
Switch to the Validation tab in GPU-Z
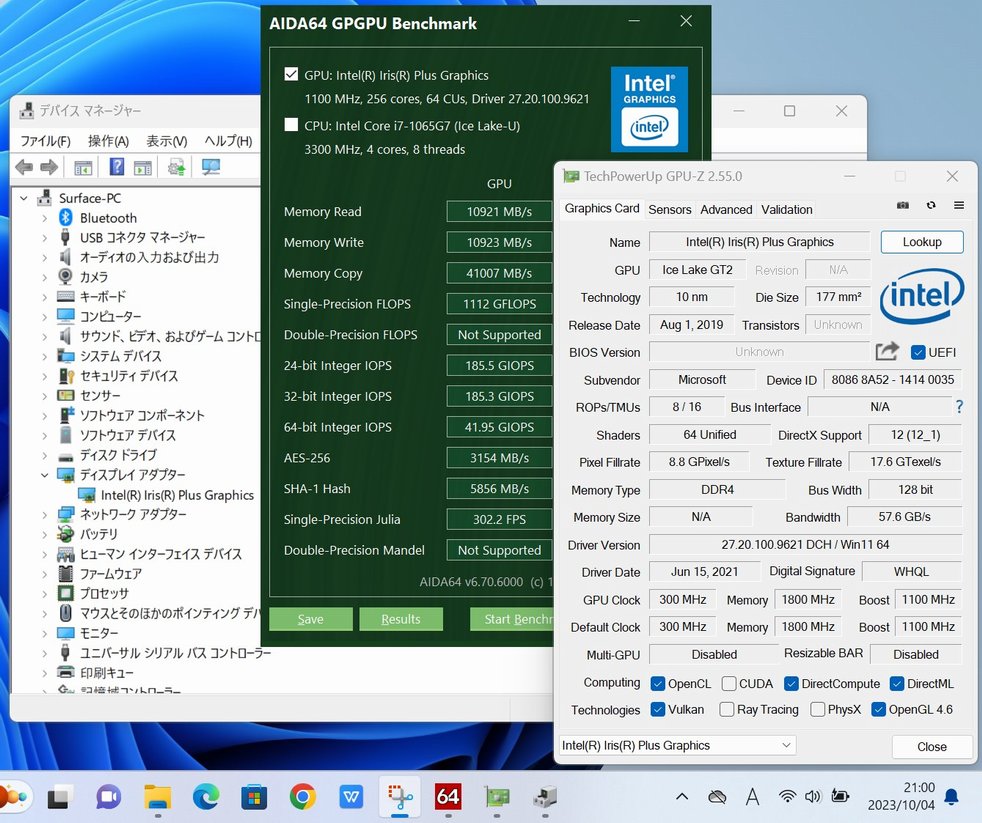787,209
